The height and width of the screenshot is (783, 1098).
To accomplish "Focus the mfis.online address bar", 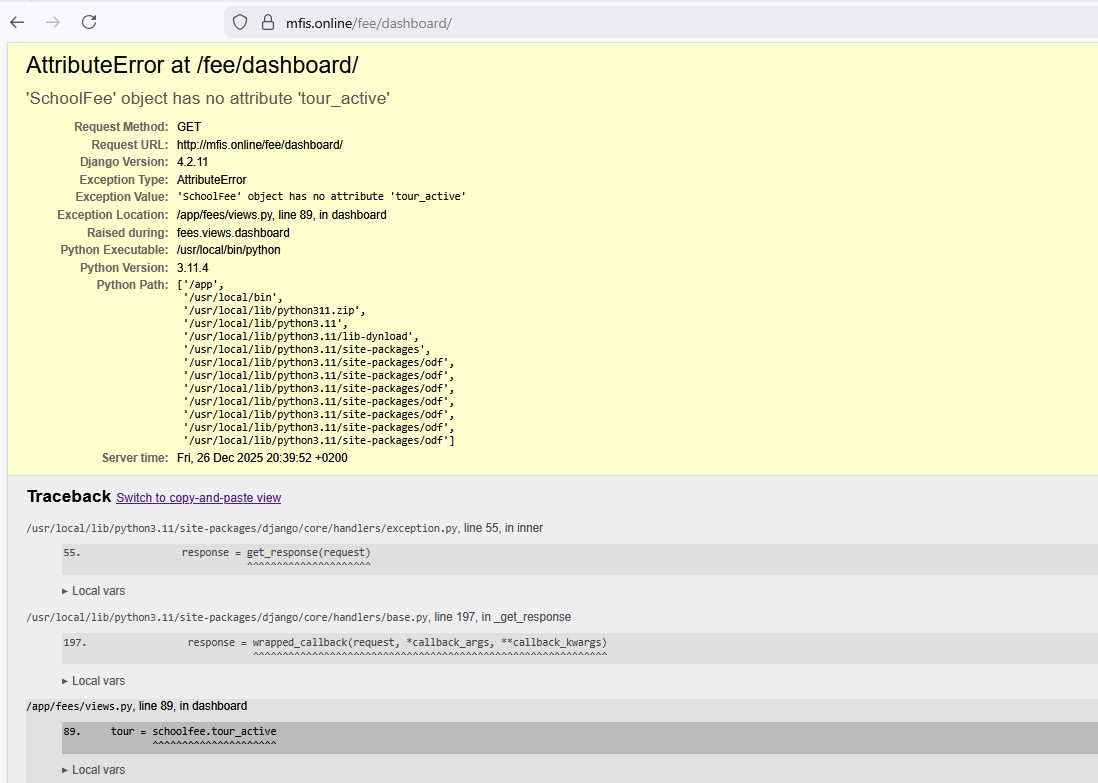I will (600, 22).
